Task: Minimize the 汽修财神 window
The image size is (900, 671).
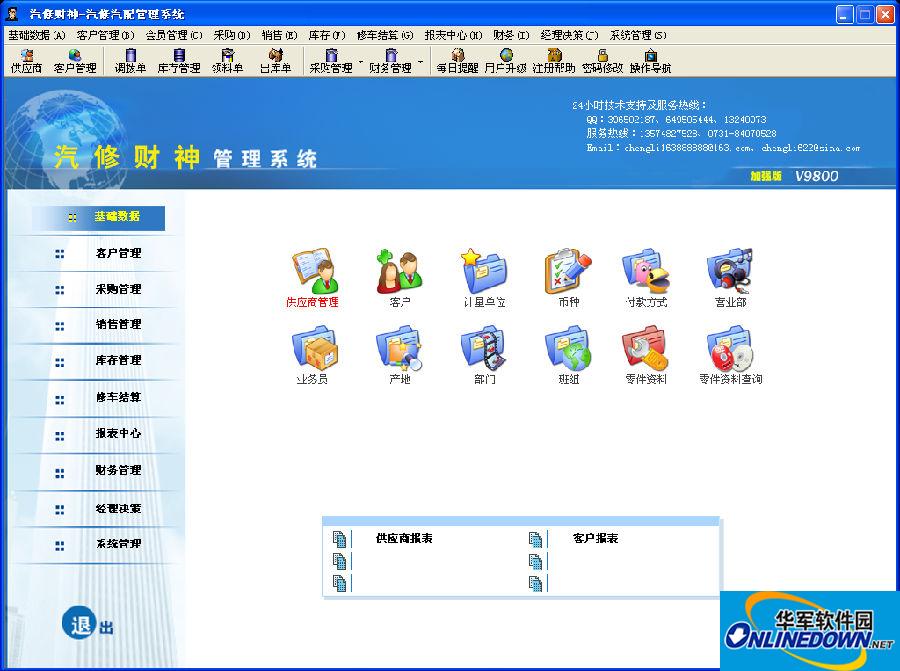Action: [x=844, y=14]
